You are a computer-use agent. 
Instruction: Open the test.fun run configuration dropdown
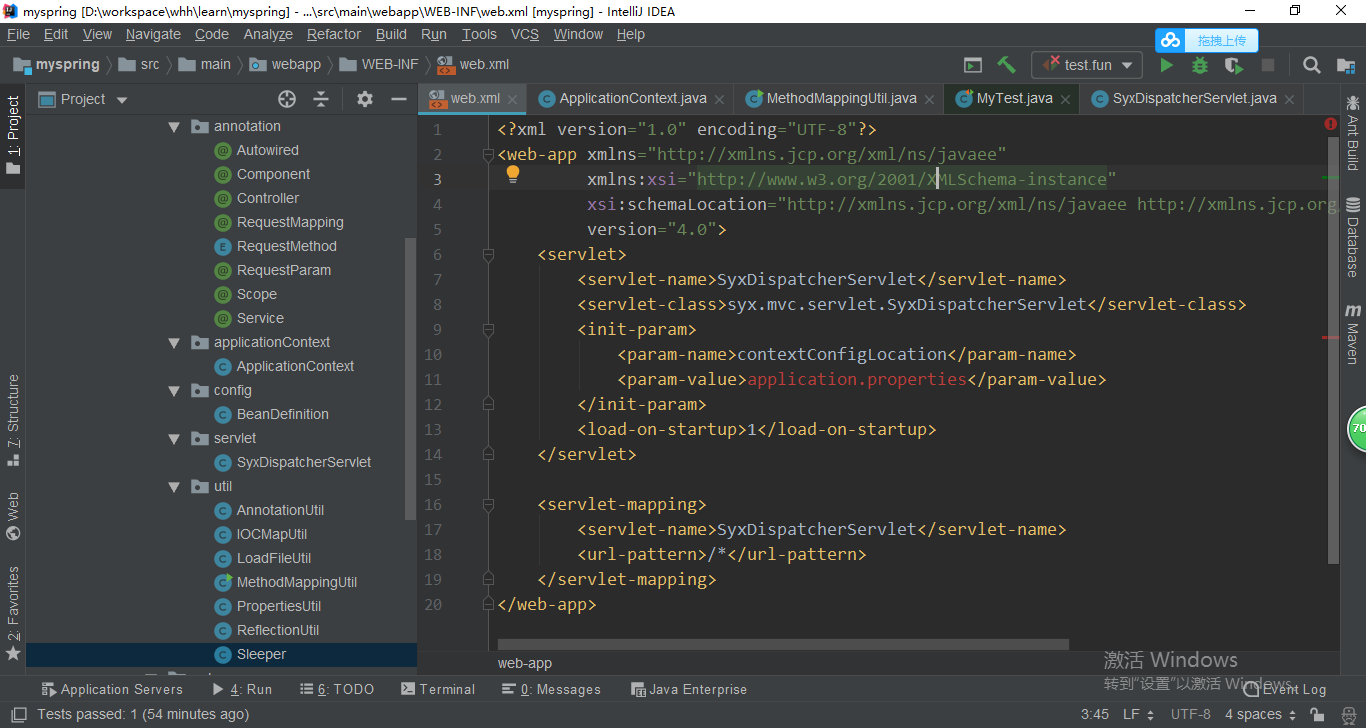pyautogui.click(x=1087, y=65)
